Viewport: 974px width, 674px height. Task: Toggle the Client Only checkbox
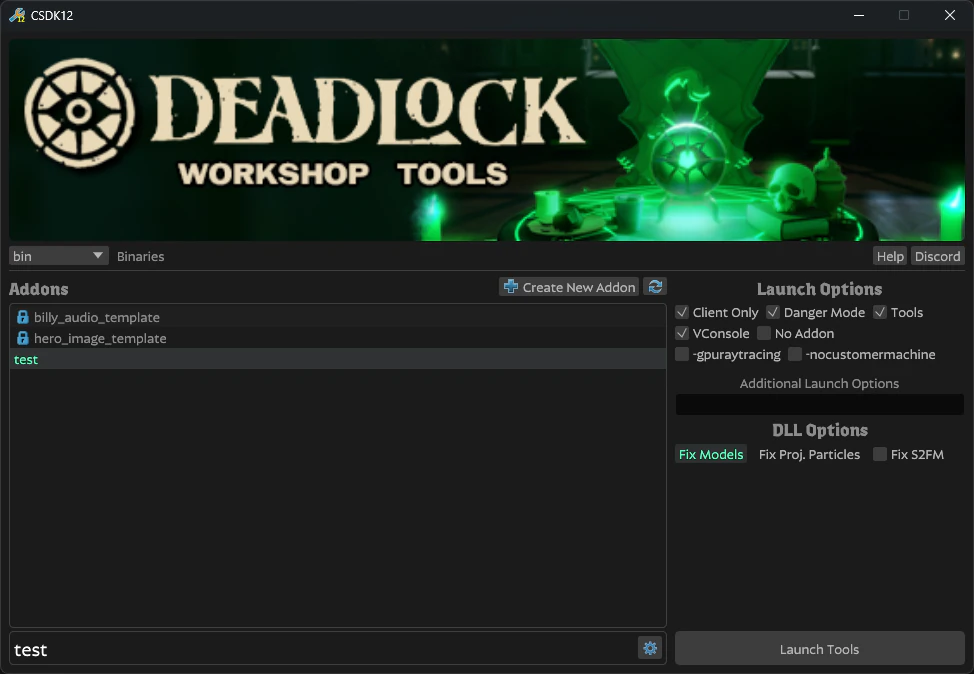[x=682, y=312]
